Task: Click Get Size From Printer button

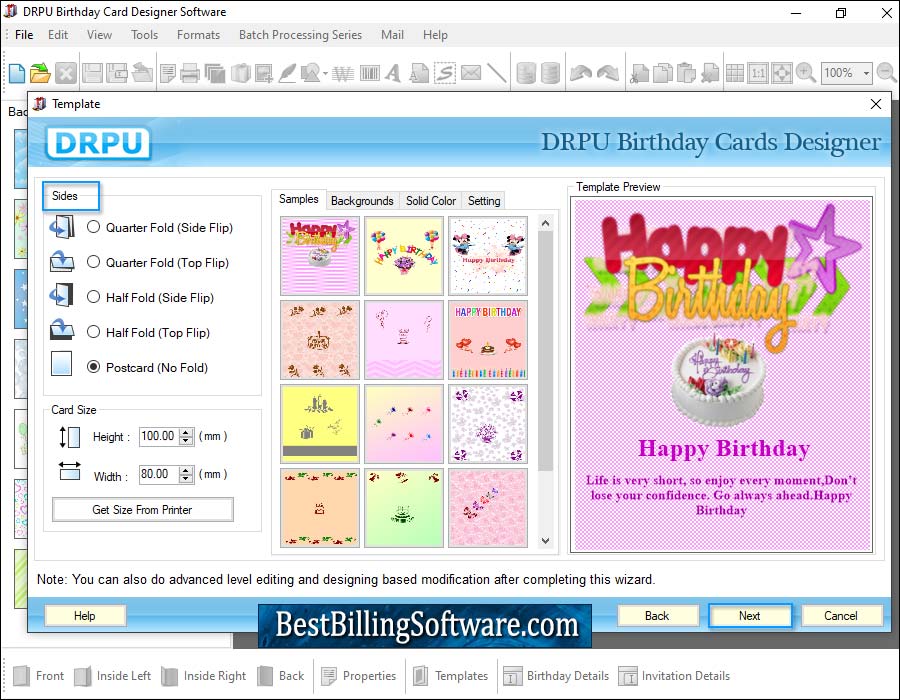Action: pos(142,510)
